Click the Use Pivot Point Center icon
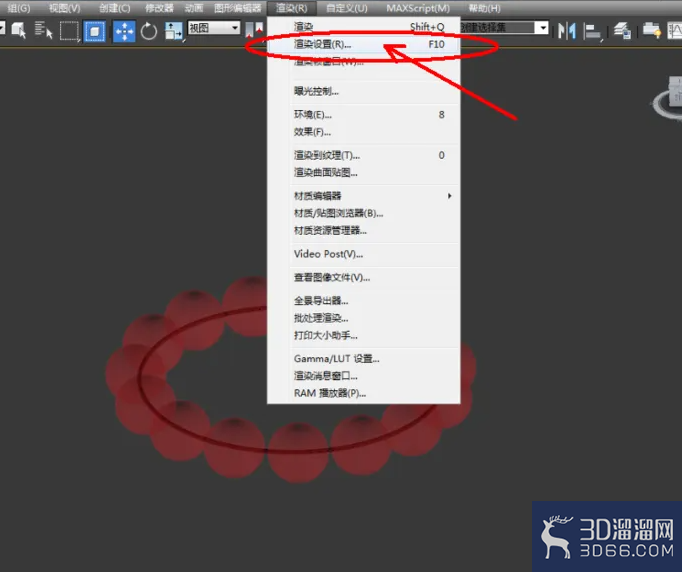The width and height of the screenshot is (682, 572). coord(254,30)
